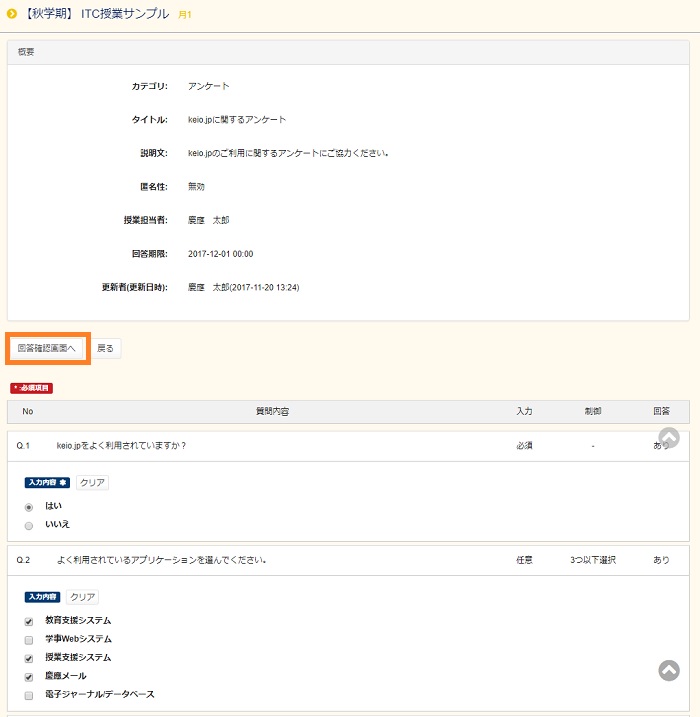Screen dimensions: 700x717
Task: Enable the 電子ジャーナル/データベース checkbox
Action: click(x=29, y=695)
